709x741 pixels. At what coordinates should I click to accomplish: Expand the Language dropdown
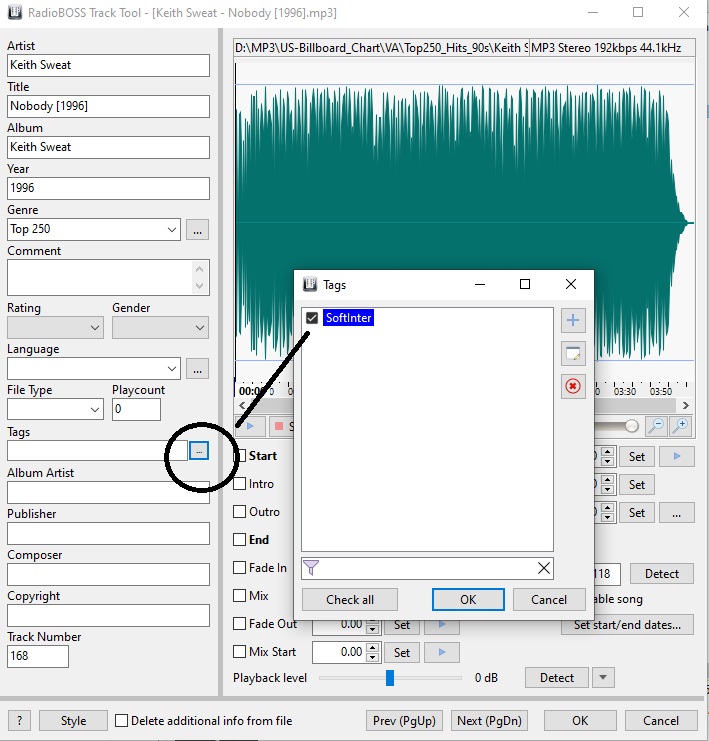[172, 369]
